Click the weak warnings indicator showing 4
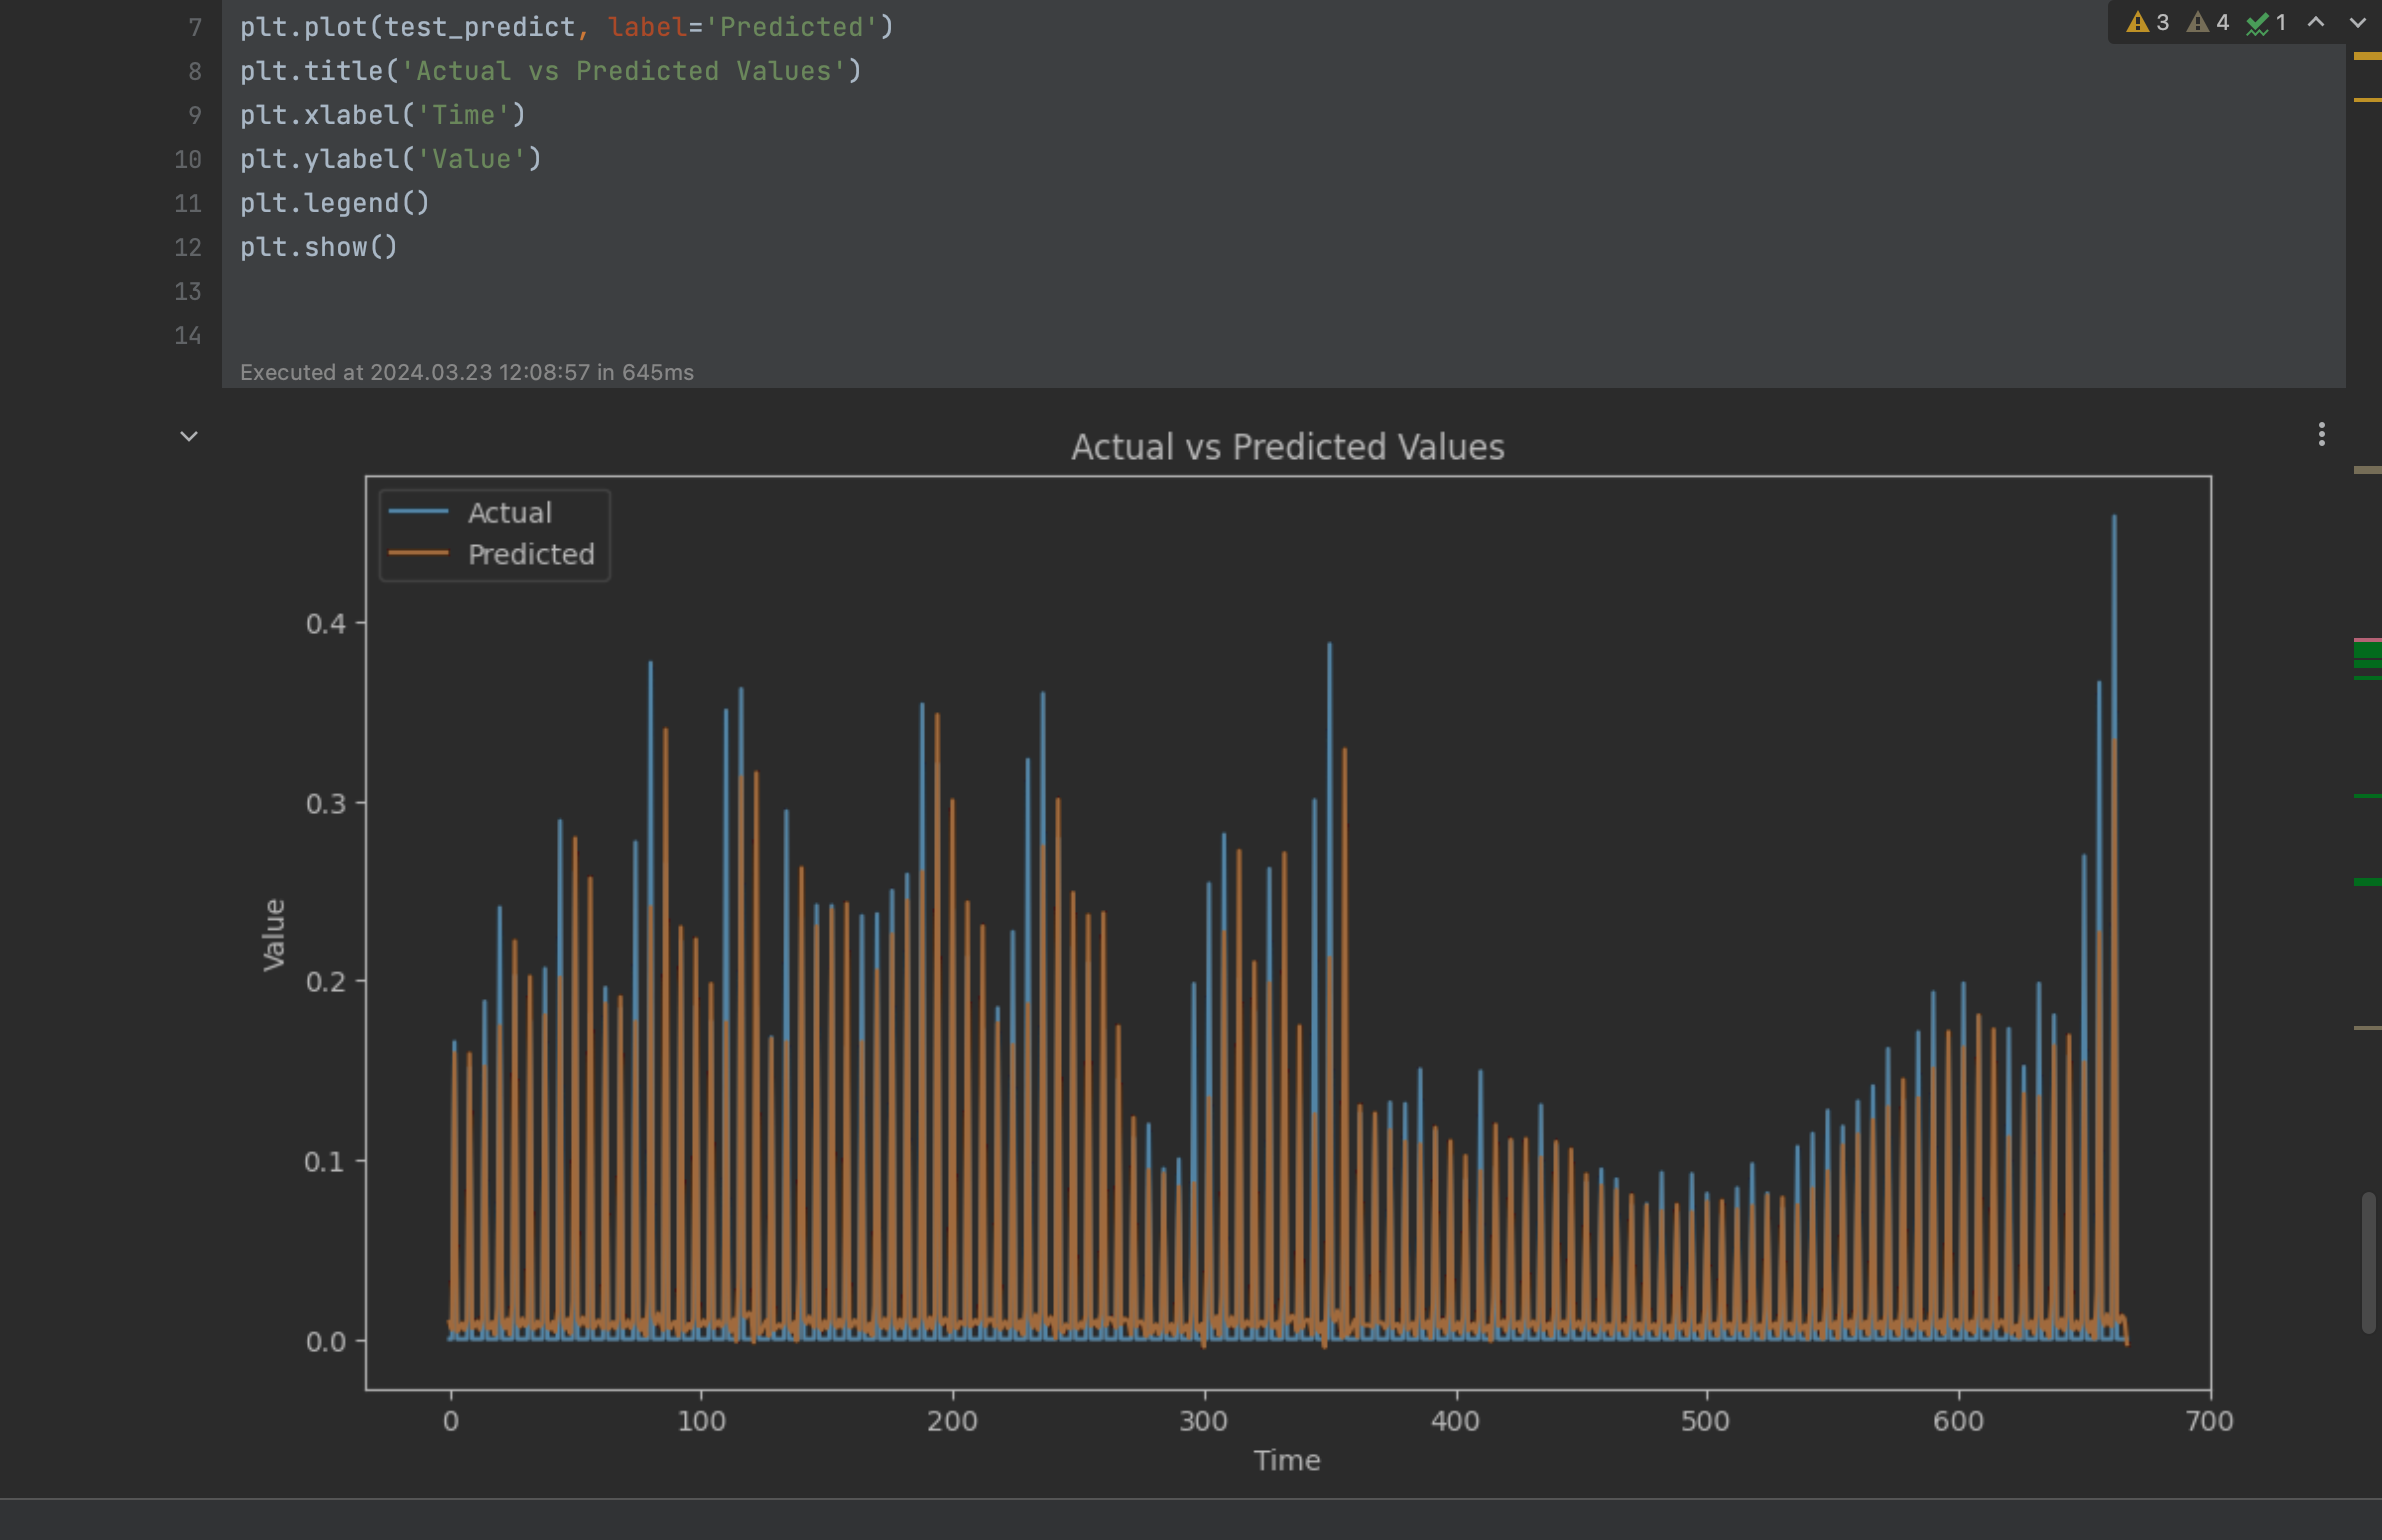The image size is (2382, 1540). click(2207, 23)
